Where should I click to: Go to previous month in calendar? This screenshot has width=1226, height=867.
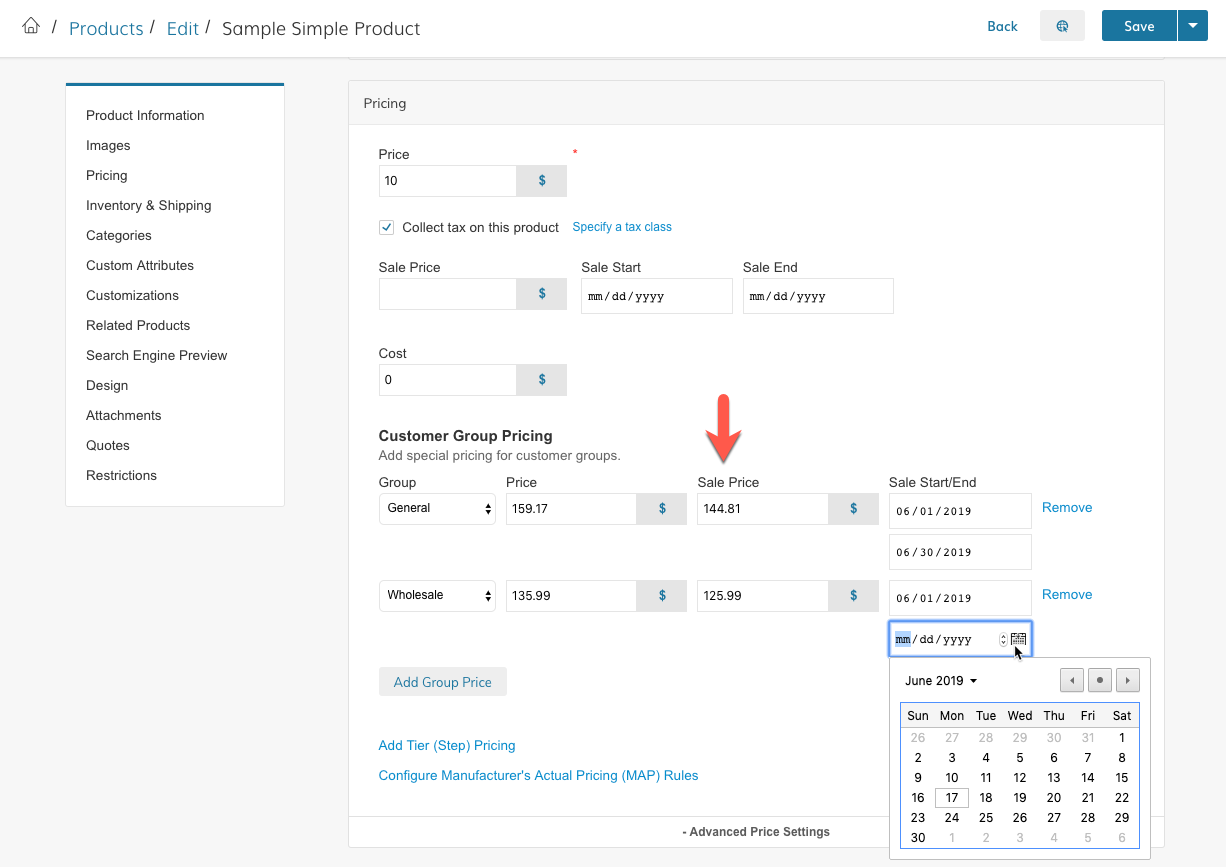tap(1072, 680)
